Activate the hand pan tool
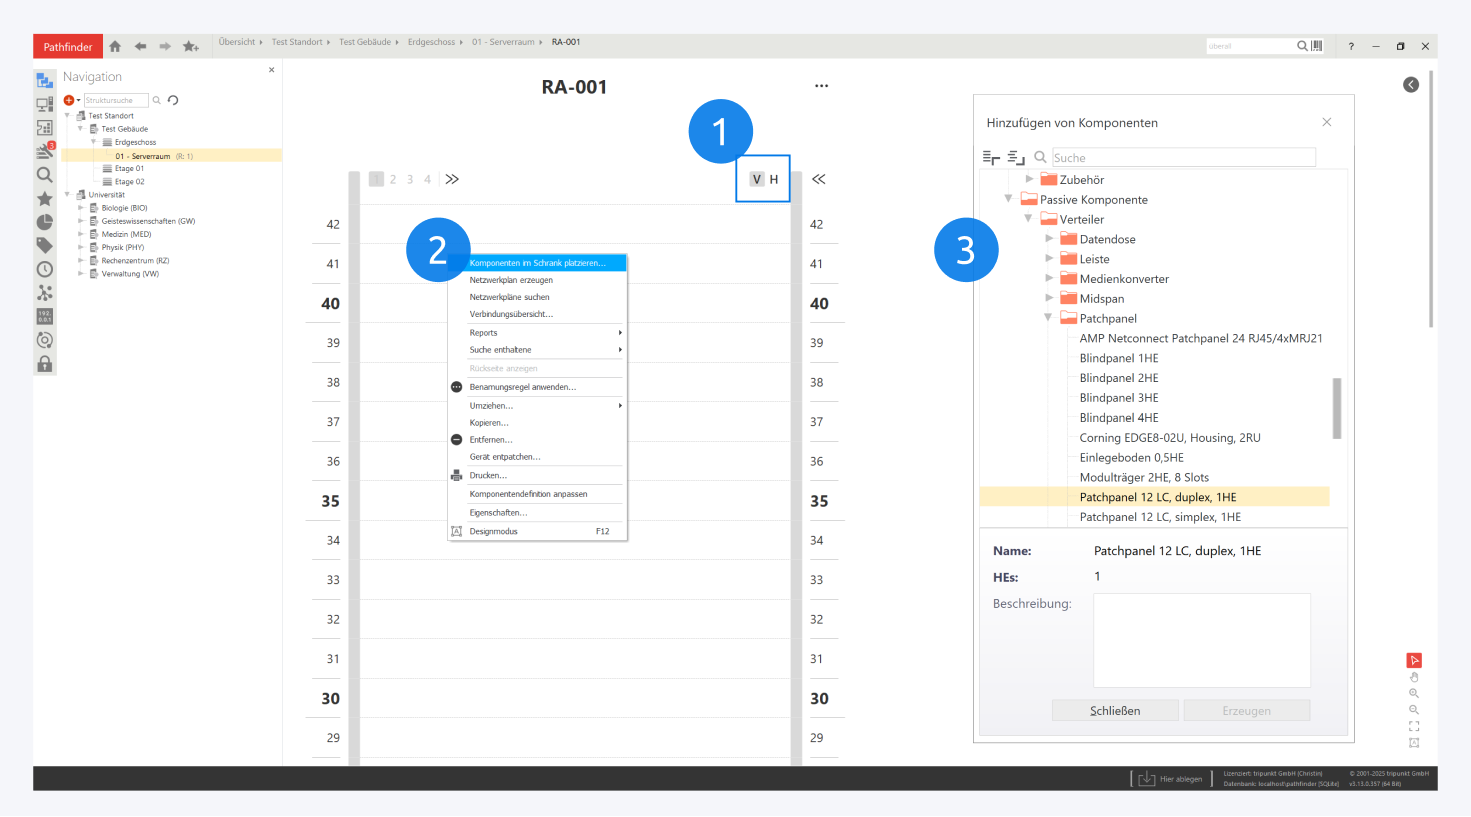The width and height of the screenshot is (1471, 817). pos(1414,677)
